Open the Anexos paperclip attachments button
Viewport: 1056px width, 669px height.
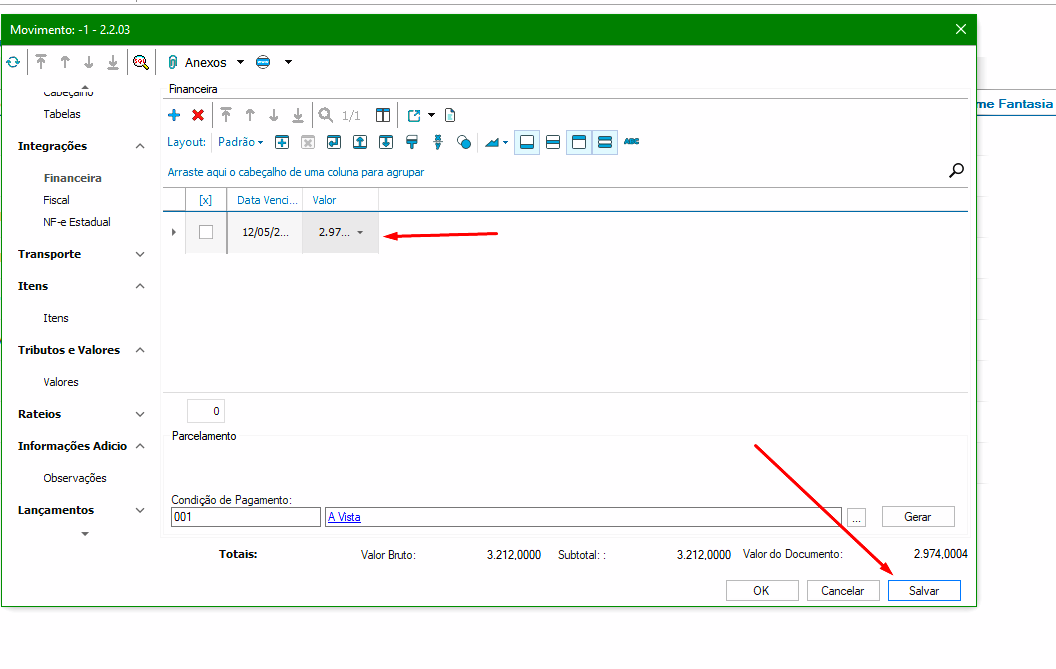coord(198,62)
